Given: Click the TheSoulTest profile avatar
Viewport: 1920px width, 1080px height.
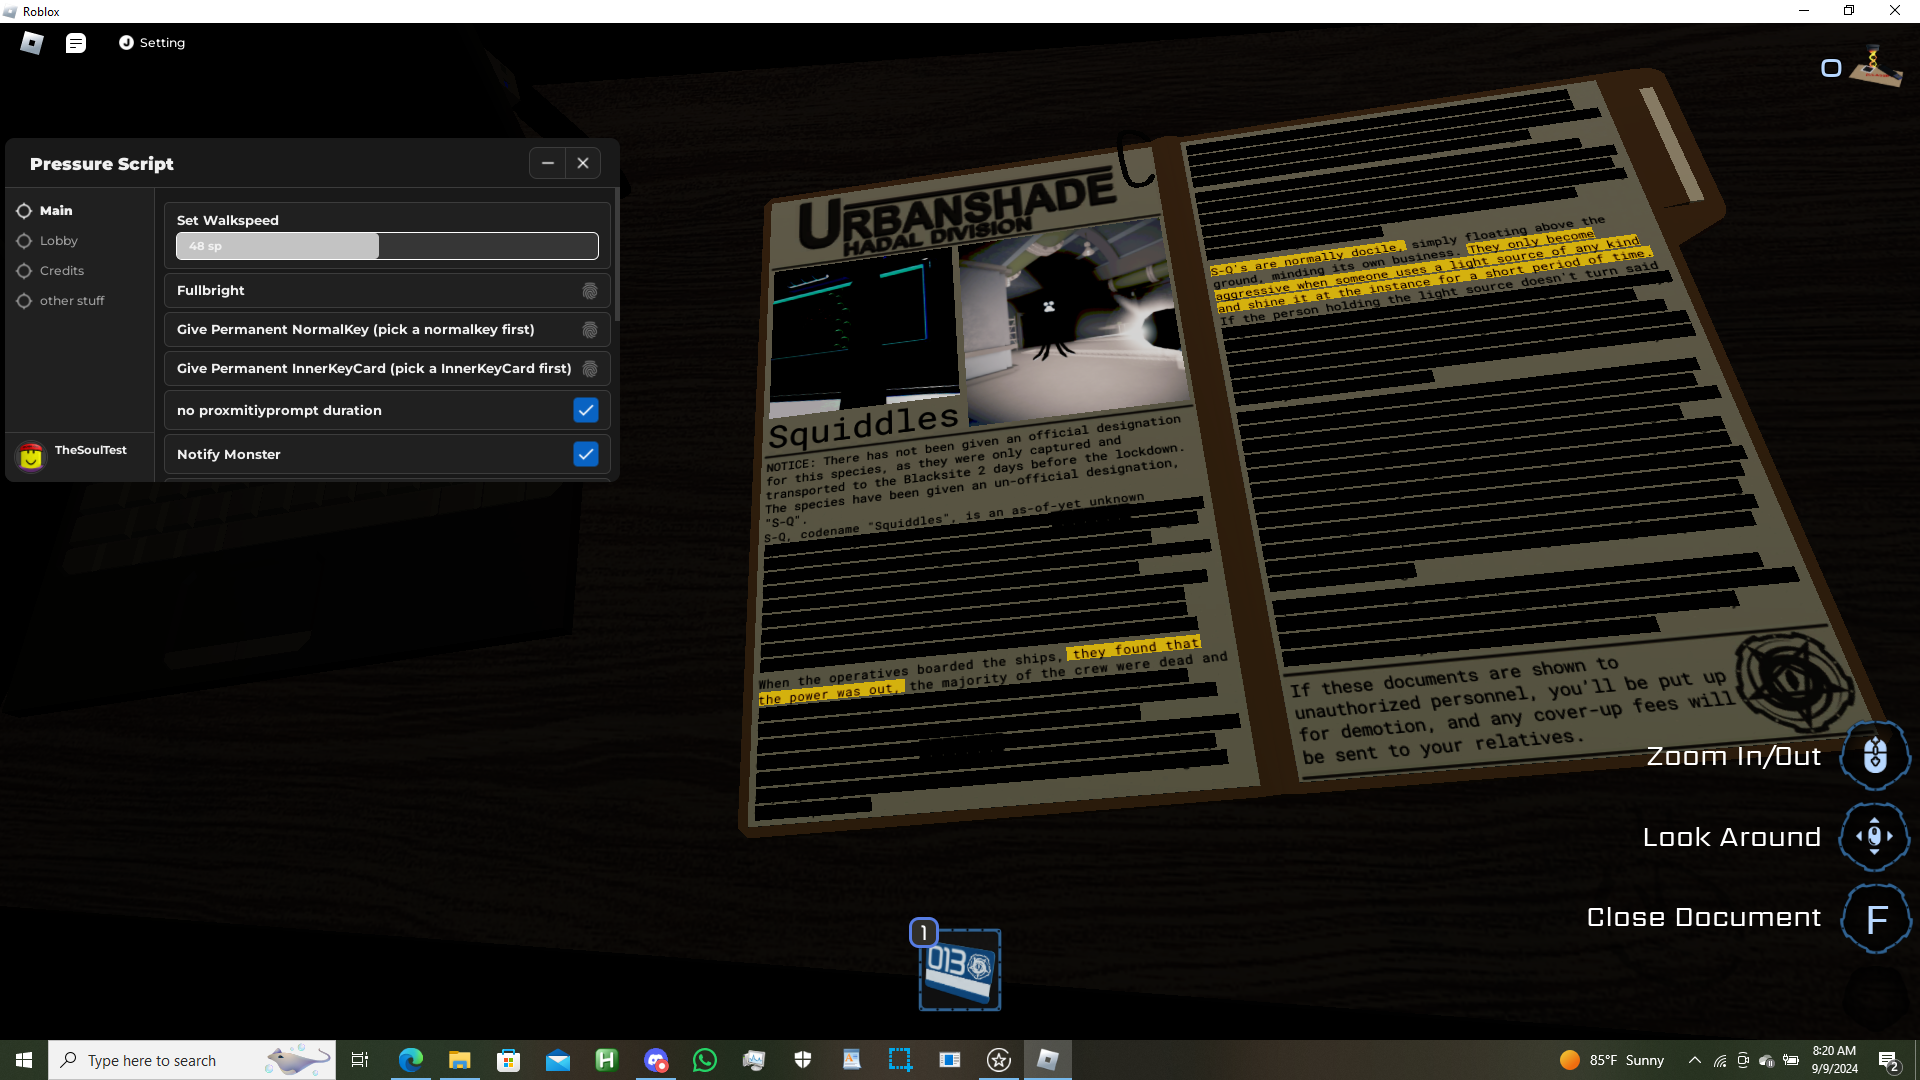Looking at the screenshot, I should (31, 457).
